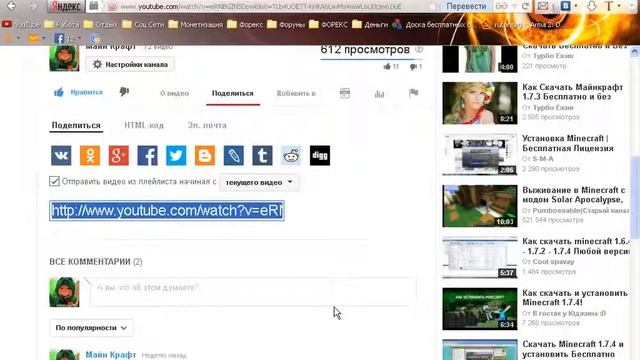Open the mail envelope icon in toolbar
640x360 pixels.
point(543,6)
